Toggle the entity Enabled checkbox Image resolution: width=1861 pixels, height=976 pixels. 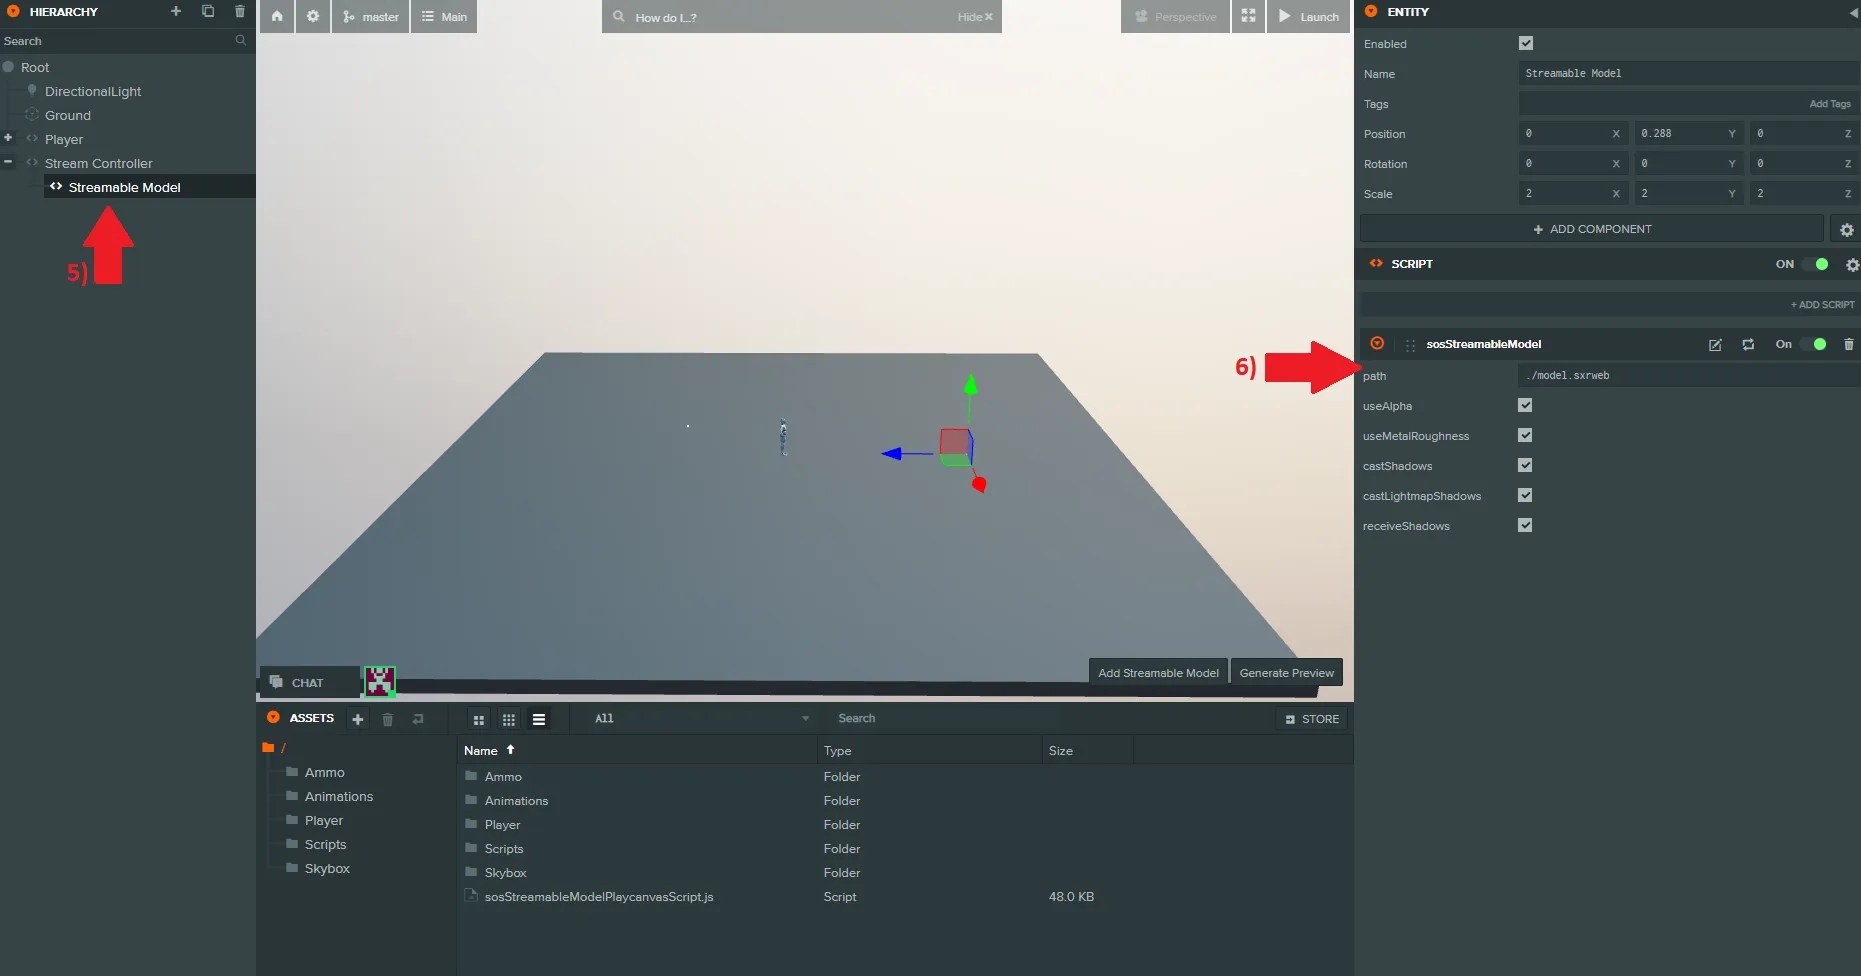coord(1525,43)
